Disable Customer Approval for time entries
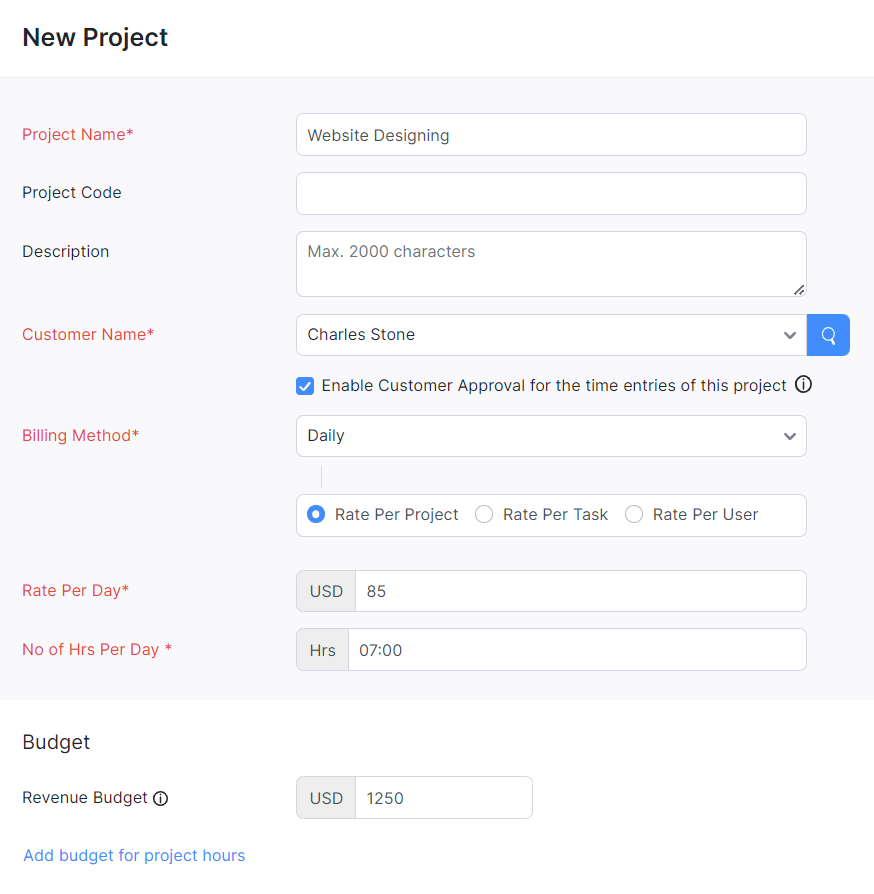Viewport: 874px width, 894px height. point(304,385)
